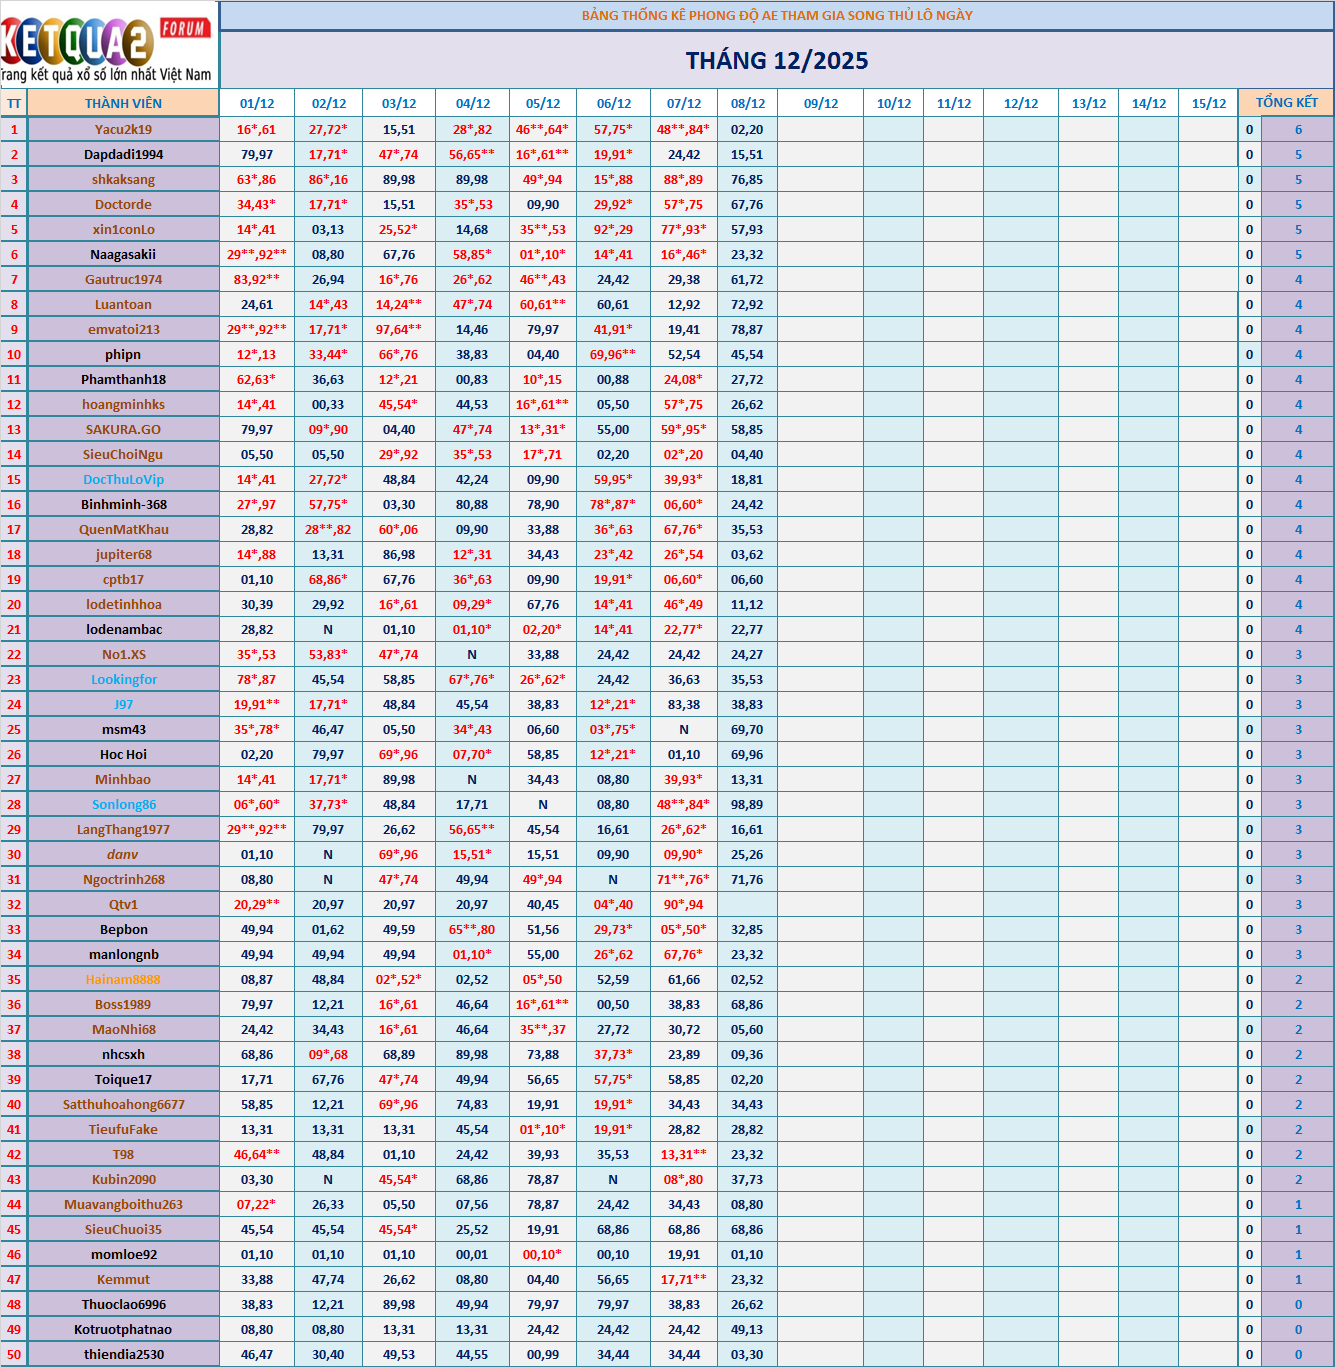Screen dimensions: 1335x1367
Task: Click the Ketqua2 Forum logo
Action: click(108, 45)
